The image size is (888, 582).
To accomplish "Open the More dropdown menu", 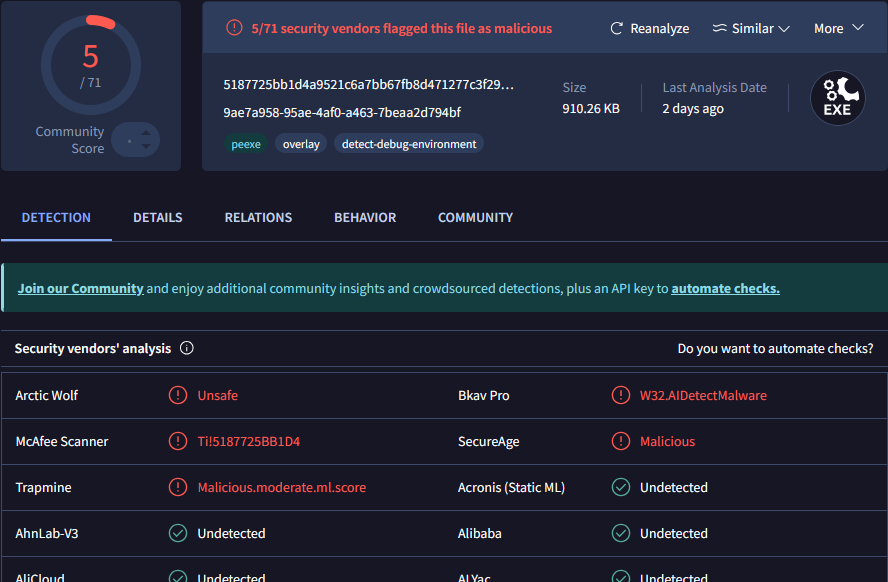I will coord(839,28).
